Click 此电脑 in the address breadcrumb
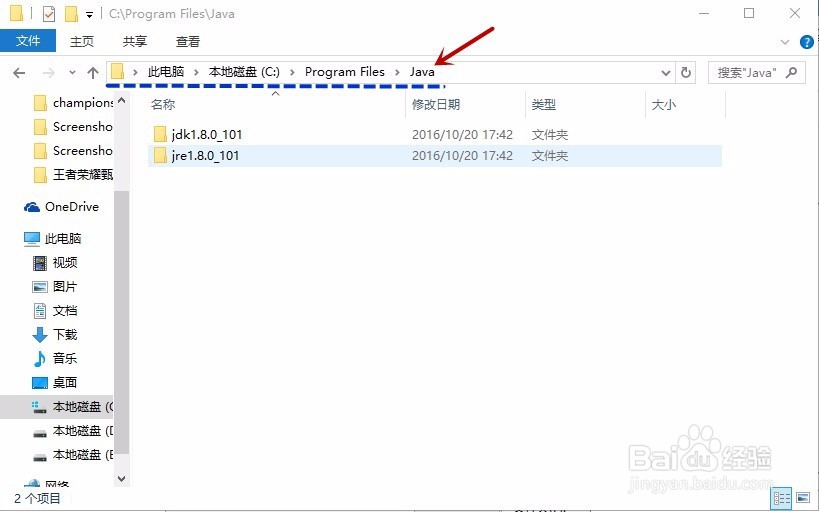This screenshot has height=512, width=819. (x=166, y=72)
